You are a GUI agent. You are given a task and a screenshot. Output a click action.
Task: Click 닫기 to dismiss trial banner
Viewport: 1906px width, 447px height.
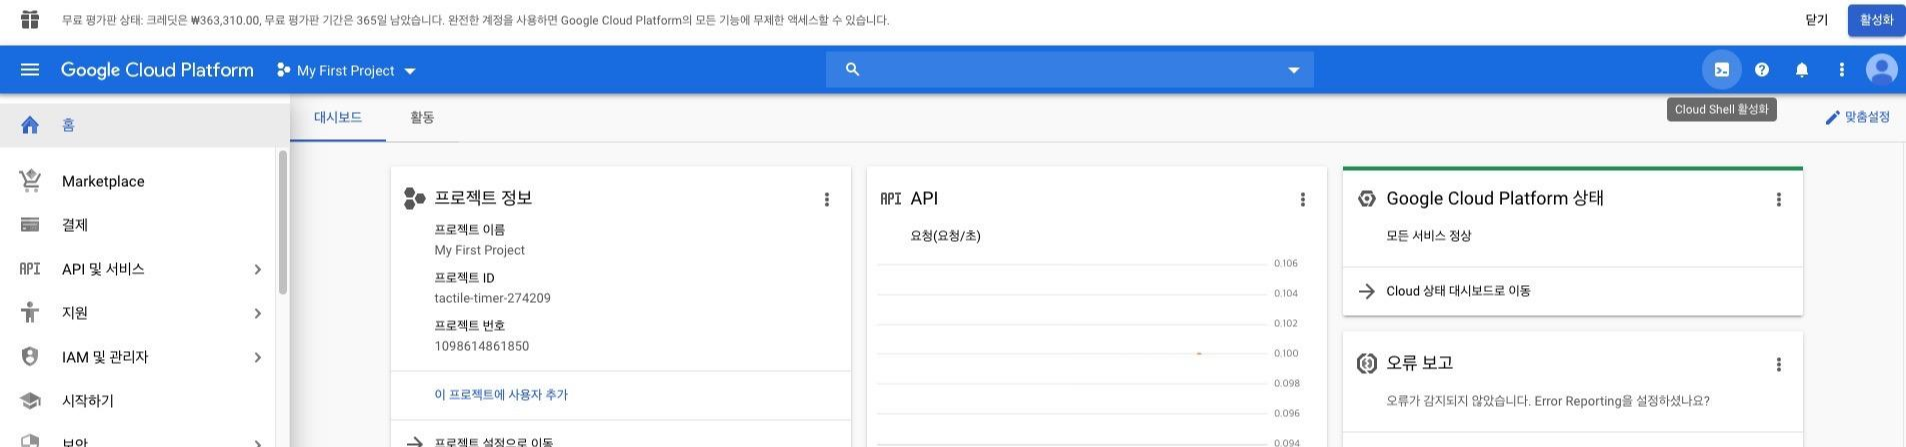tap(1816, 20)
